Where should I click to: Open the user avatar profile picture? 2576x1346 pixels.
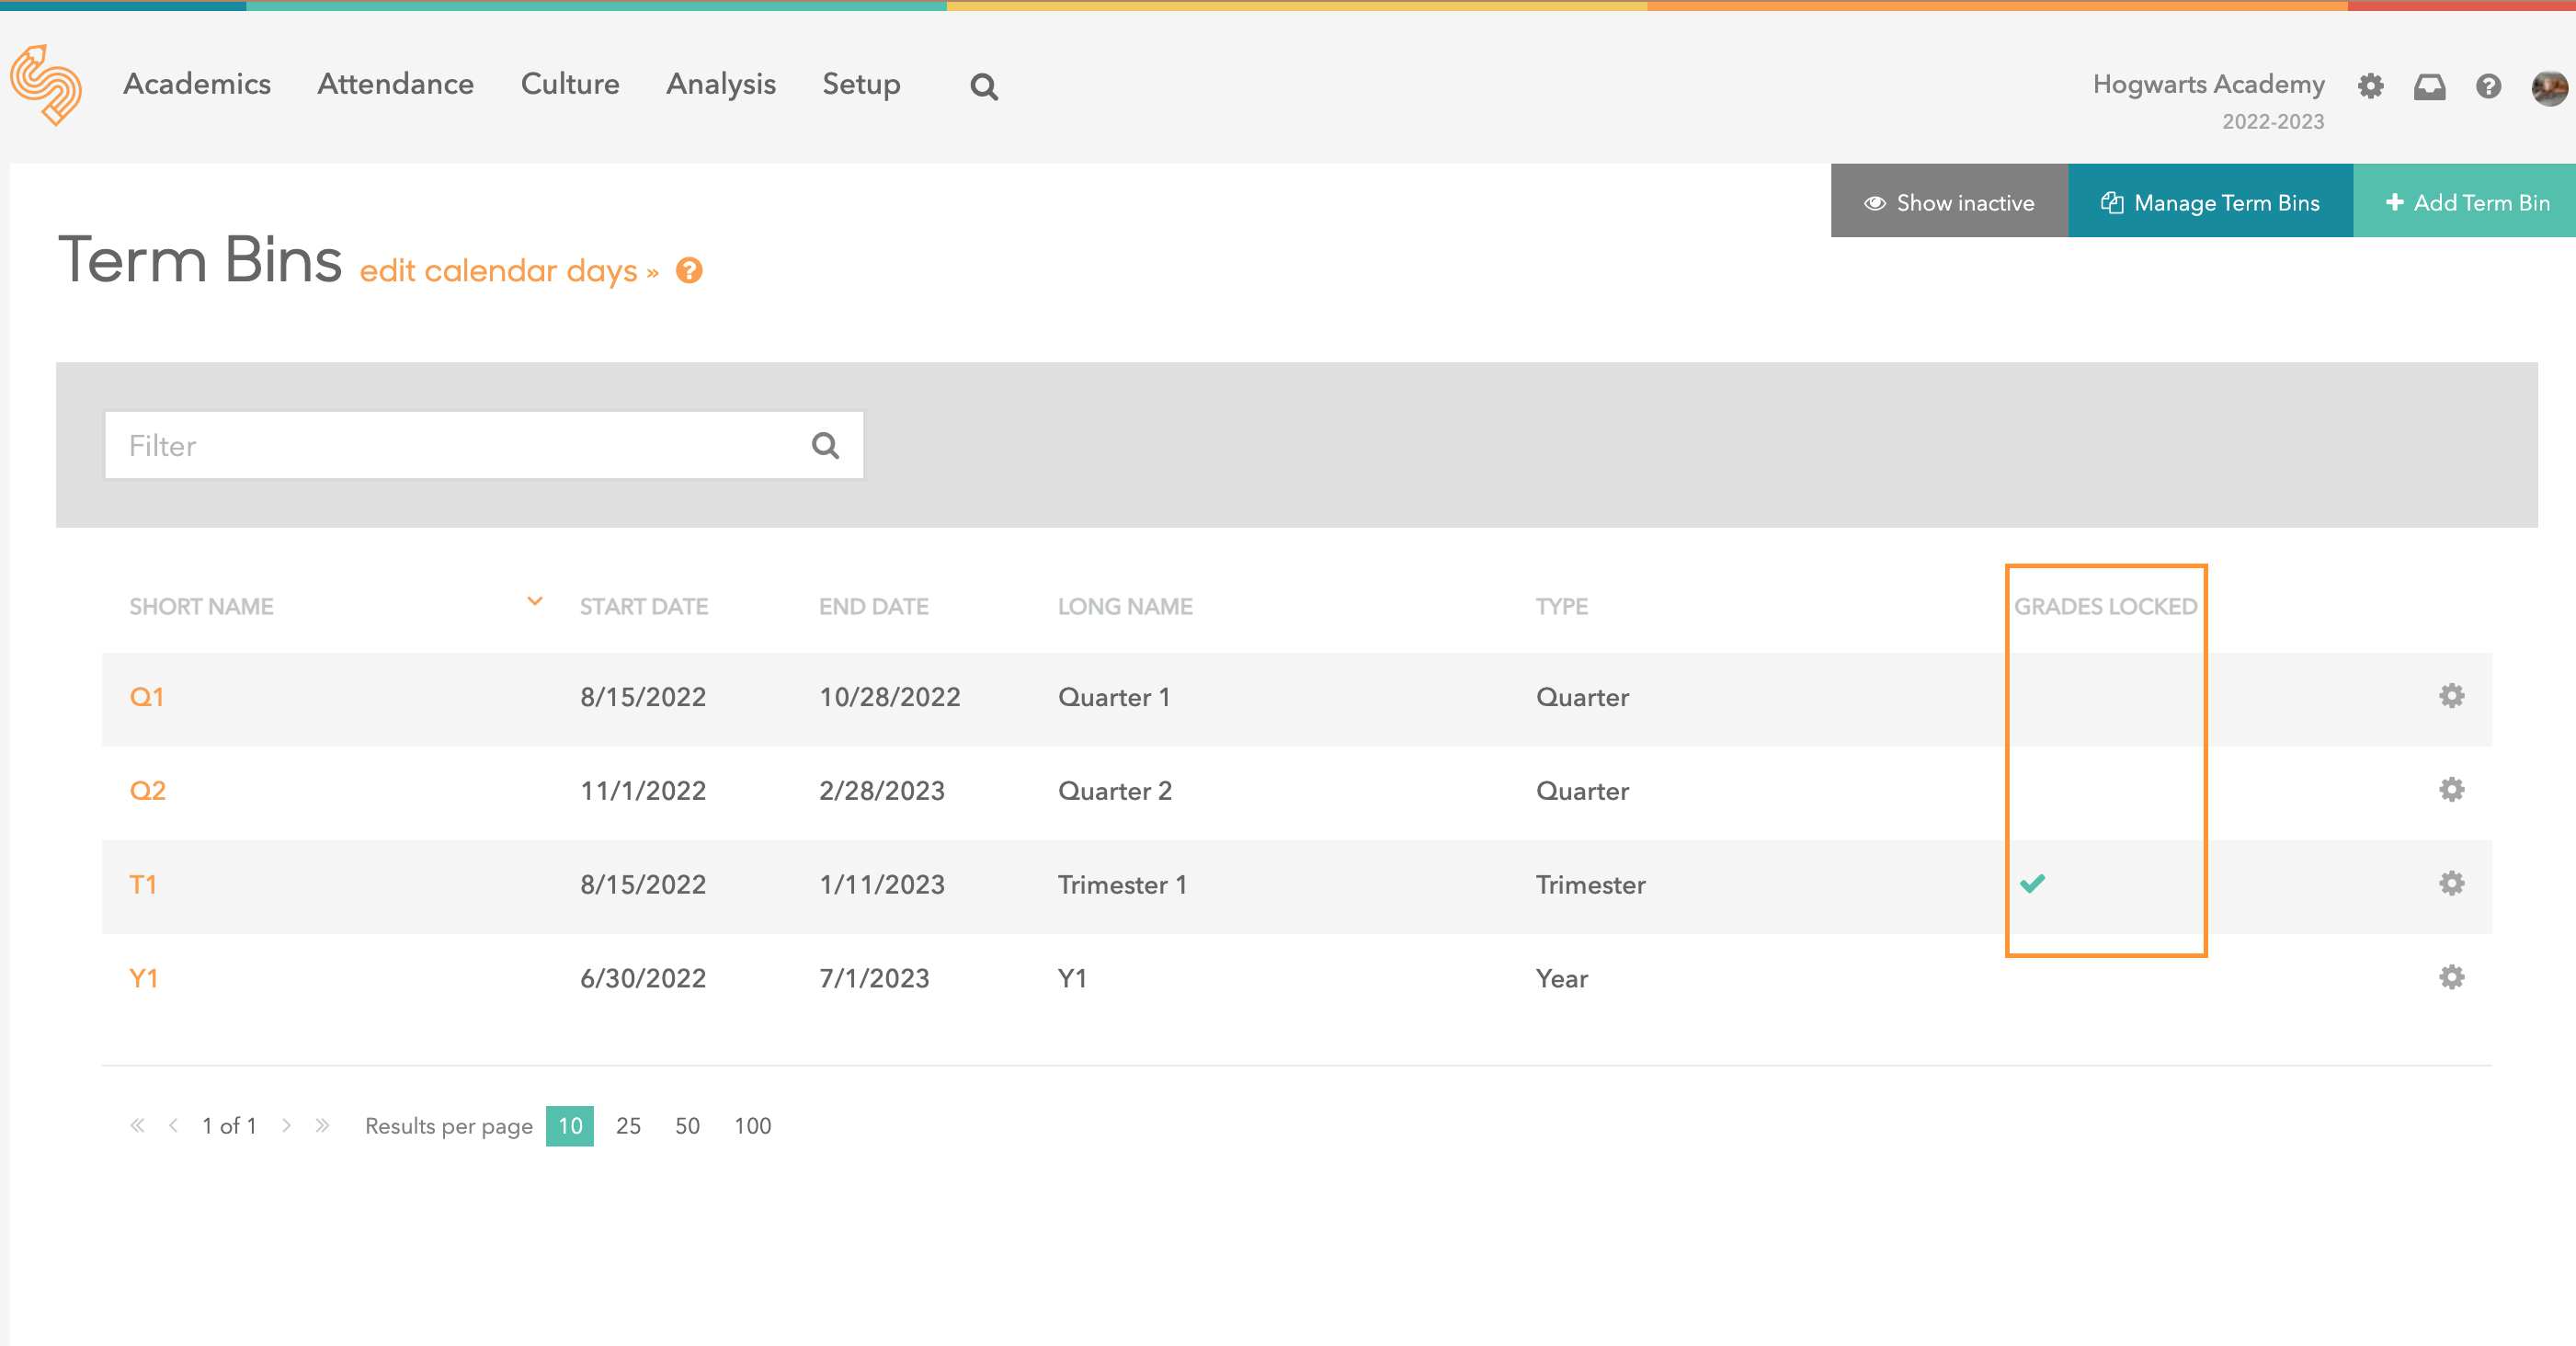2548,87
